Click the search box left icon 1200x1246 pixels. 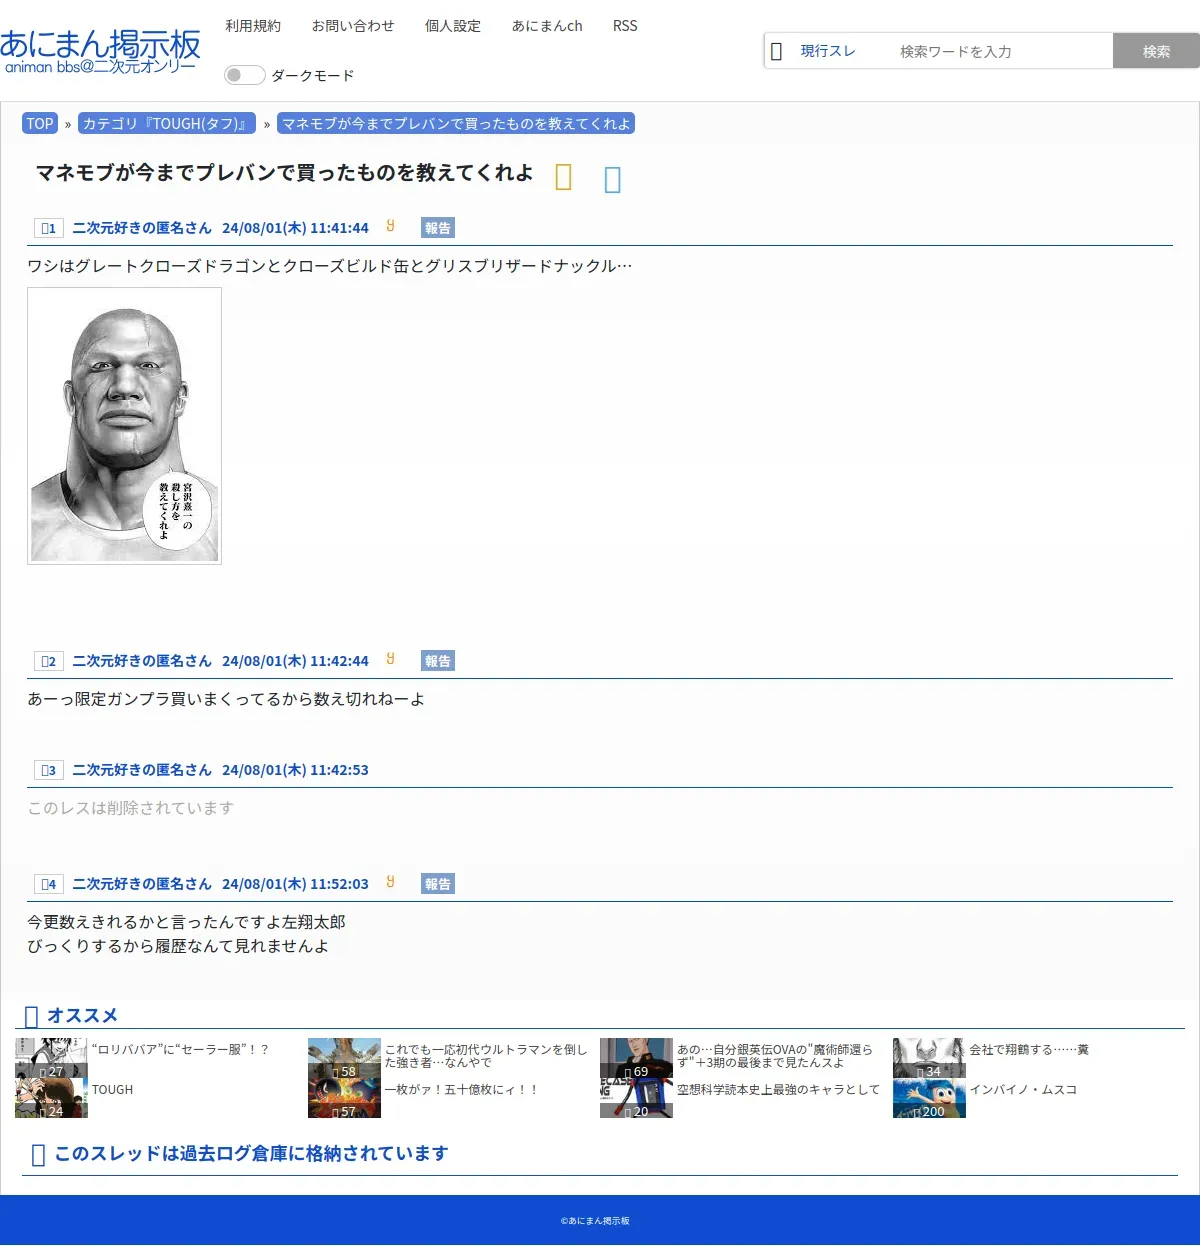coord(776,51)
